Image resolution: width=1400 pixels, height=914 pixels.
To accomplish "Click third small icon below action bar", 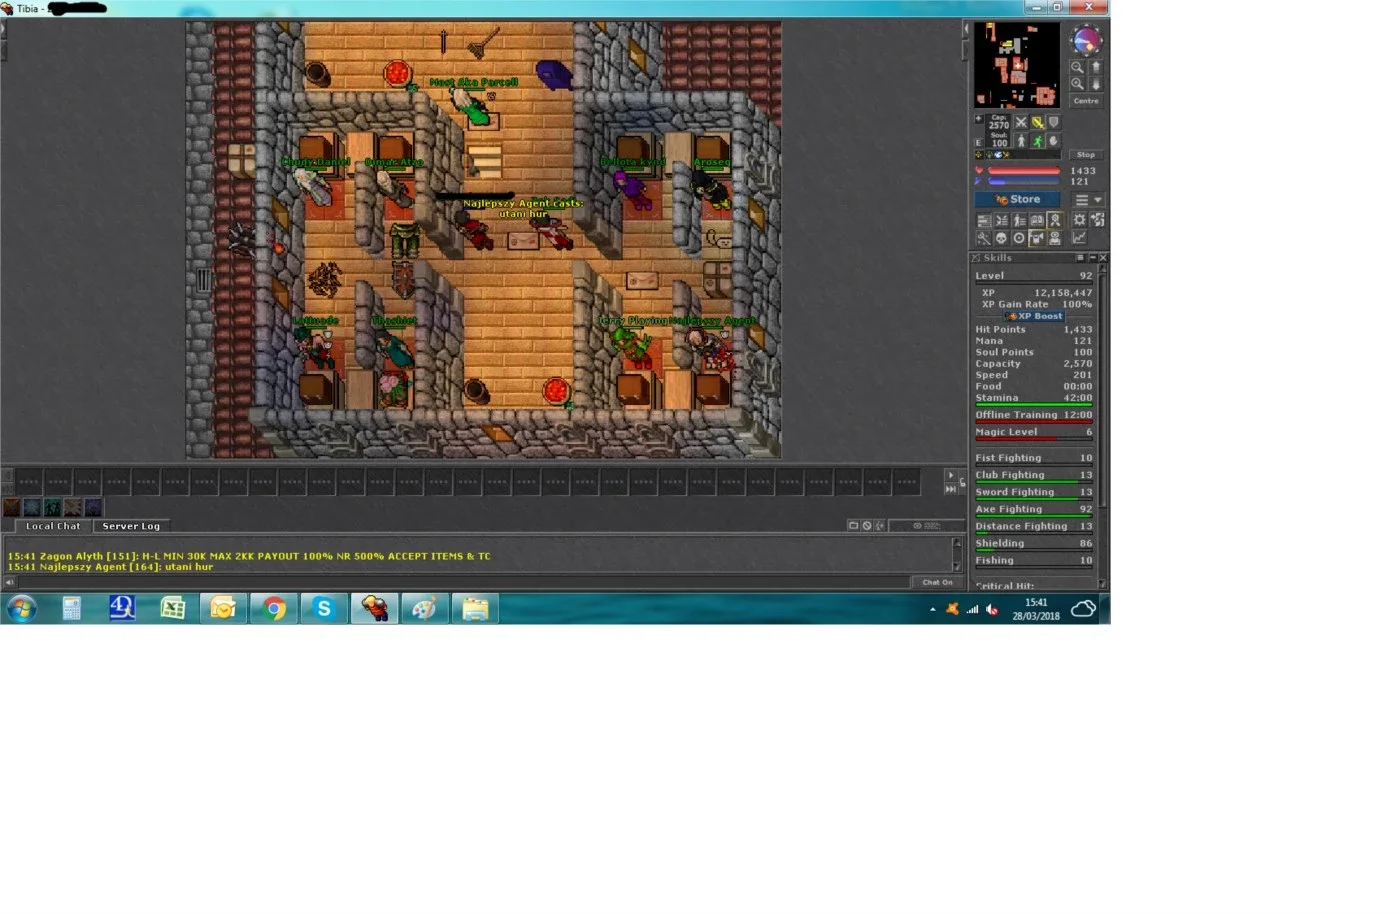I will [x=53, y=508].
